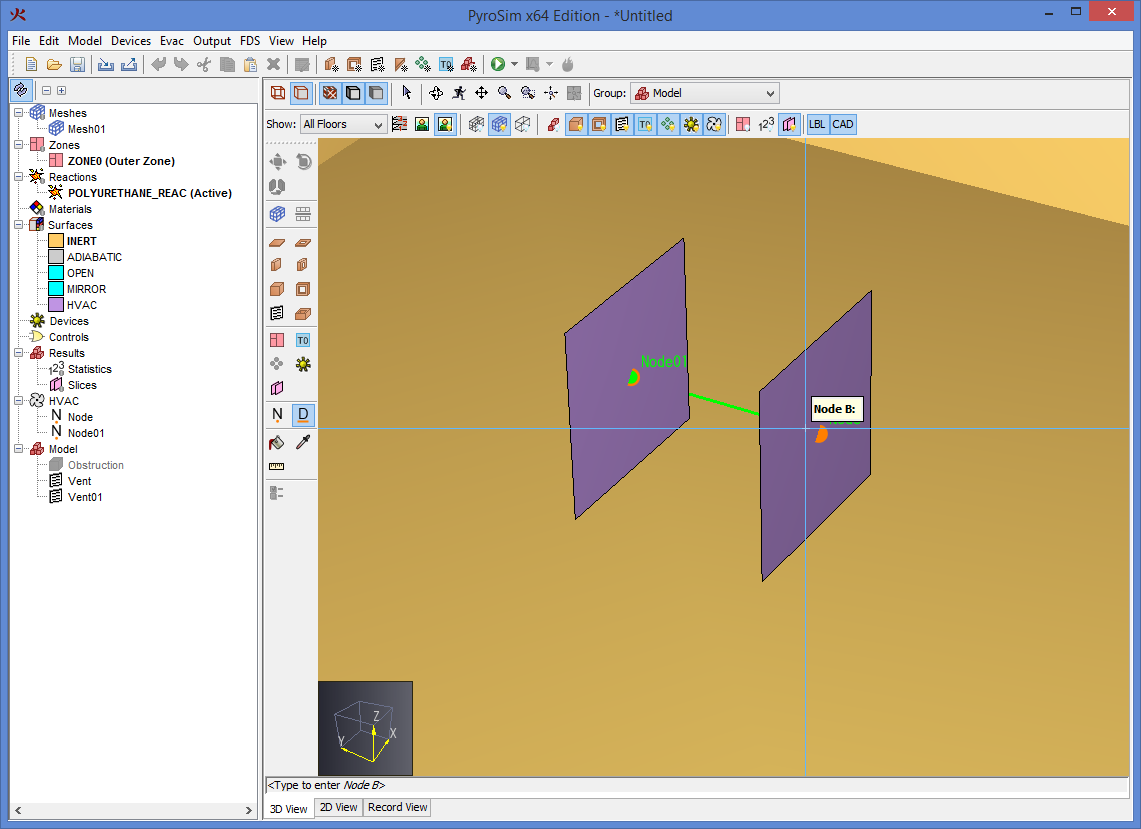Viewport: 1141px width, 829px height.
Task: Toggle the LBL labels display button
Action: point(817,124)
